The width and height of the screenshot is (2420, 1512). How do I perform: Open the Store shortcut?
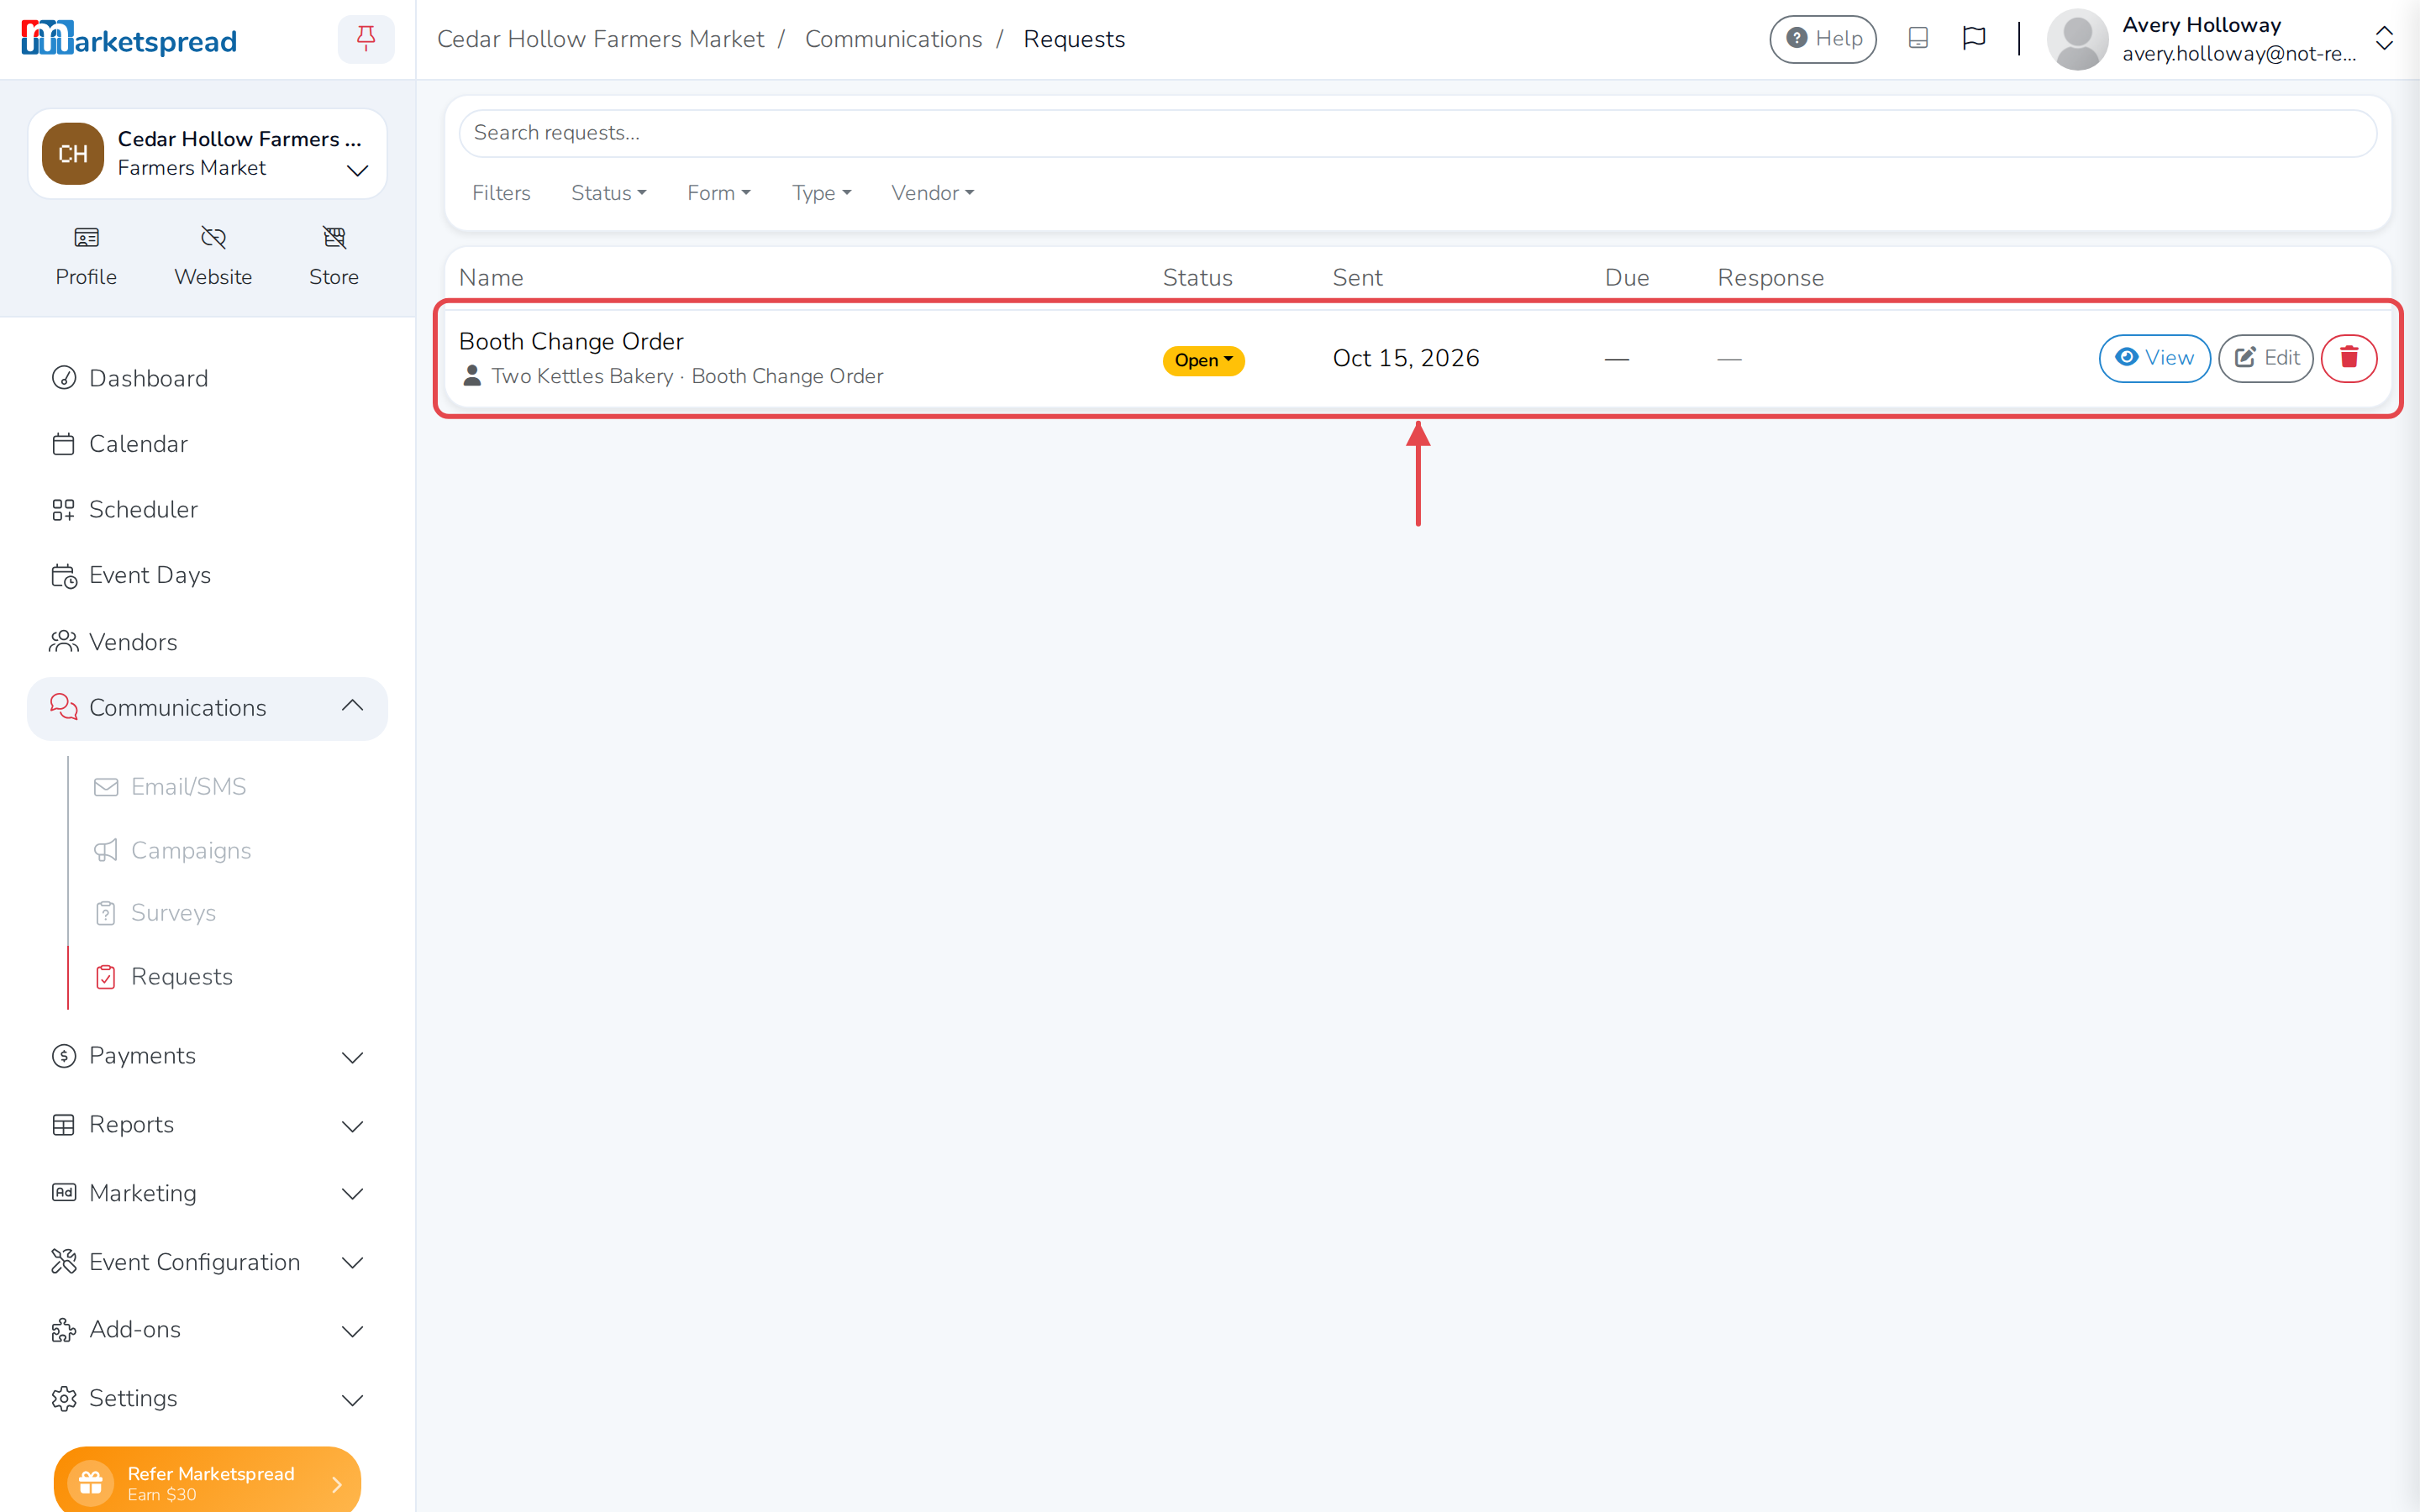334,257
